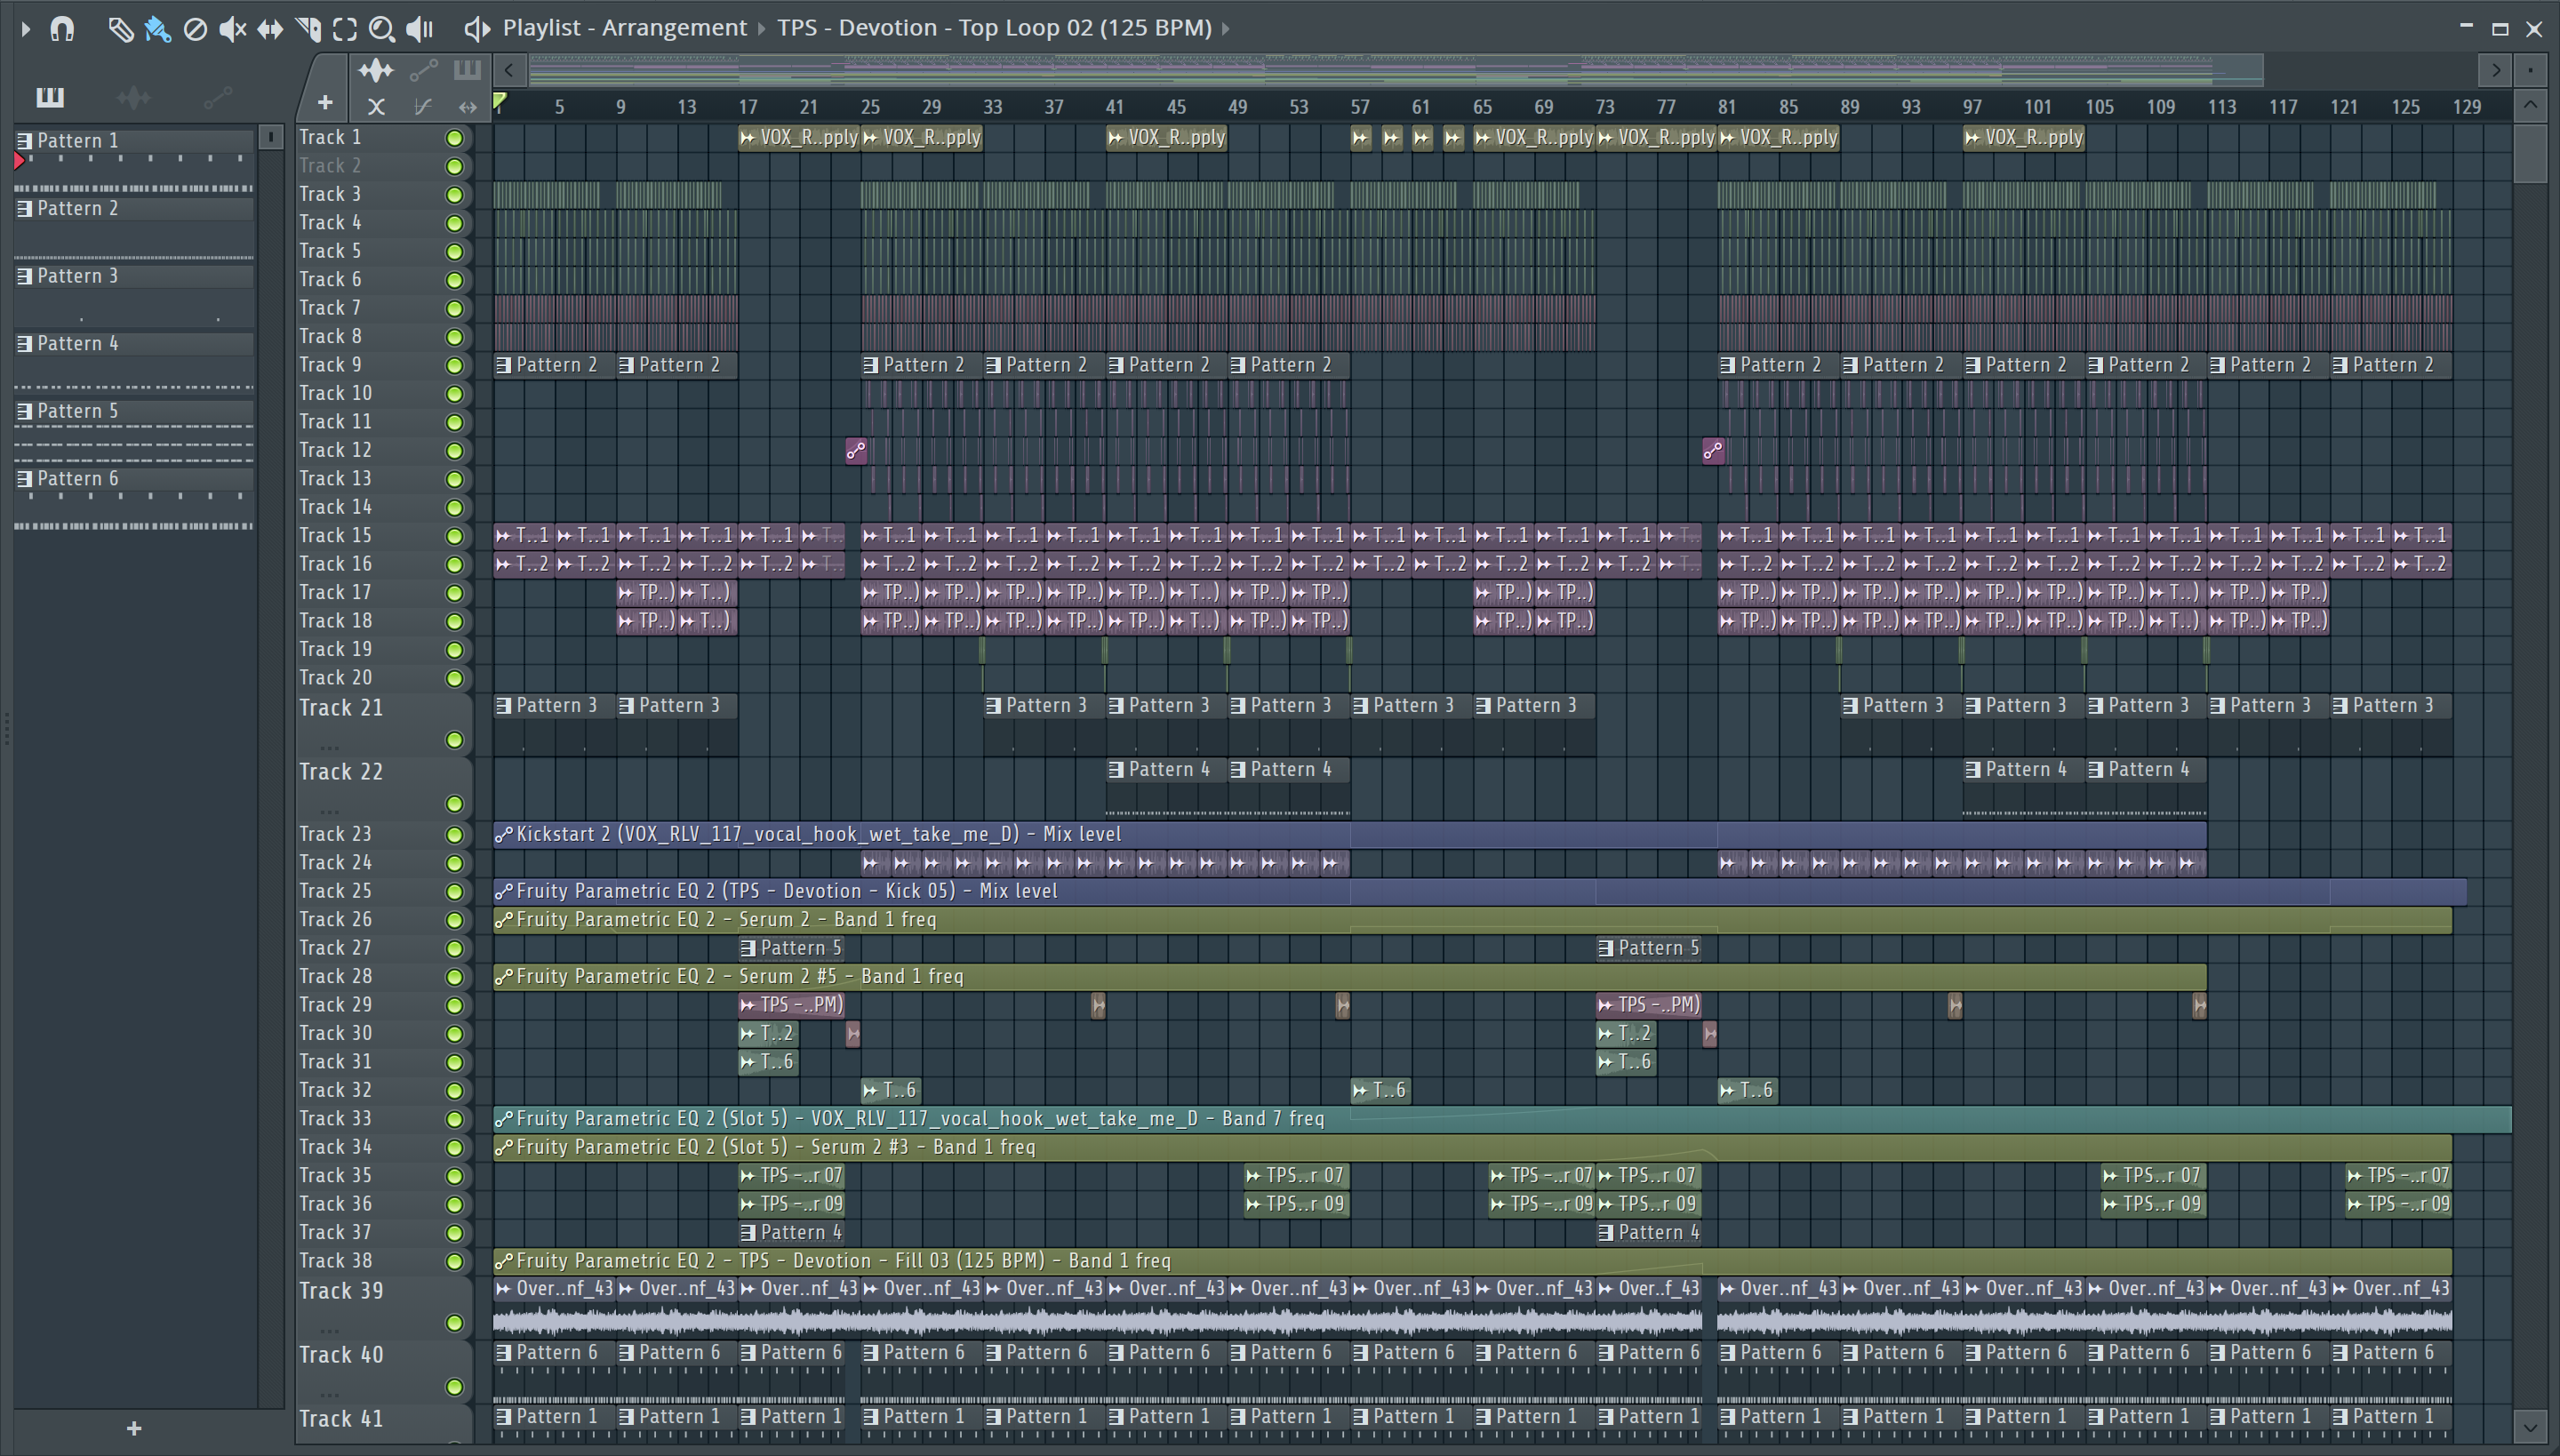Mute Track 29 with its green light
This screenshot has height=1456, width=2560.
454,1006
